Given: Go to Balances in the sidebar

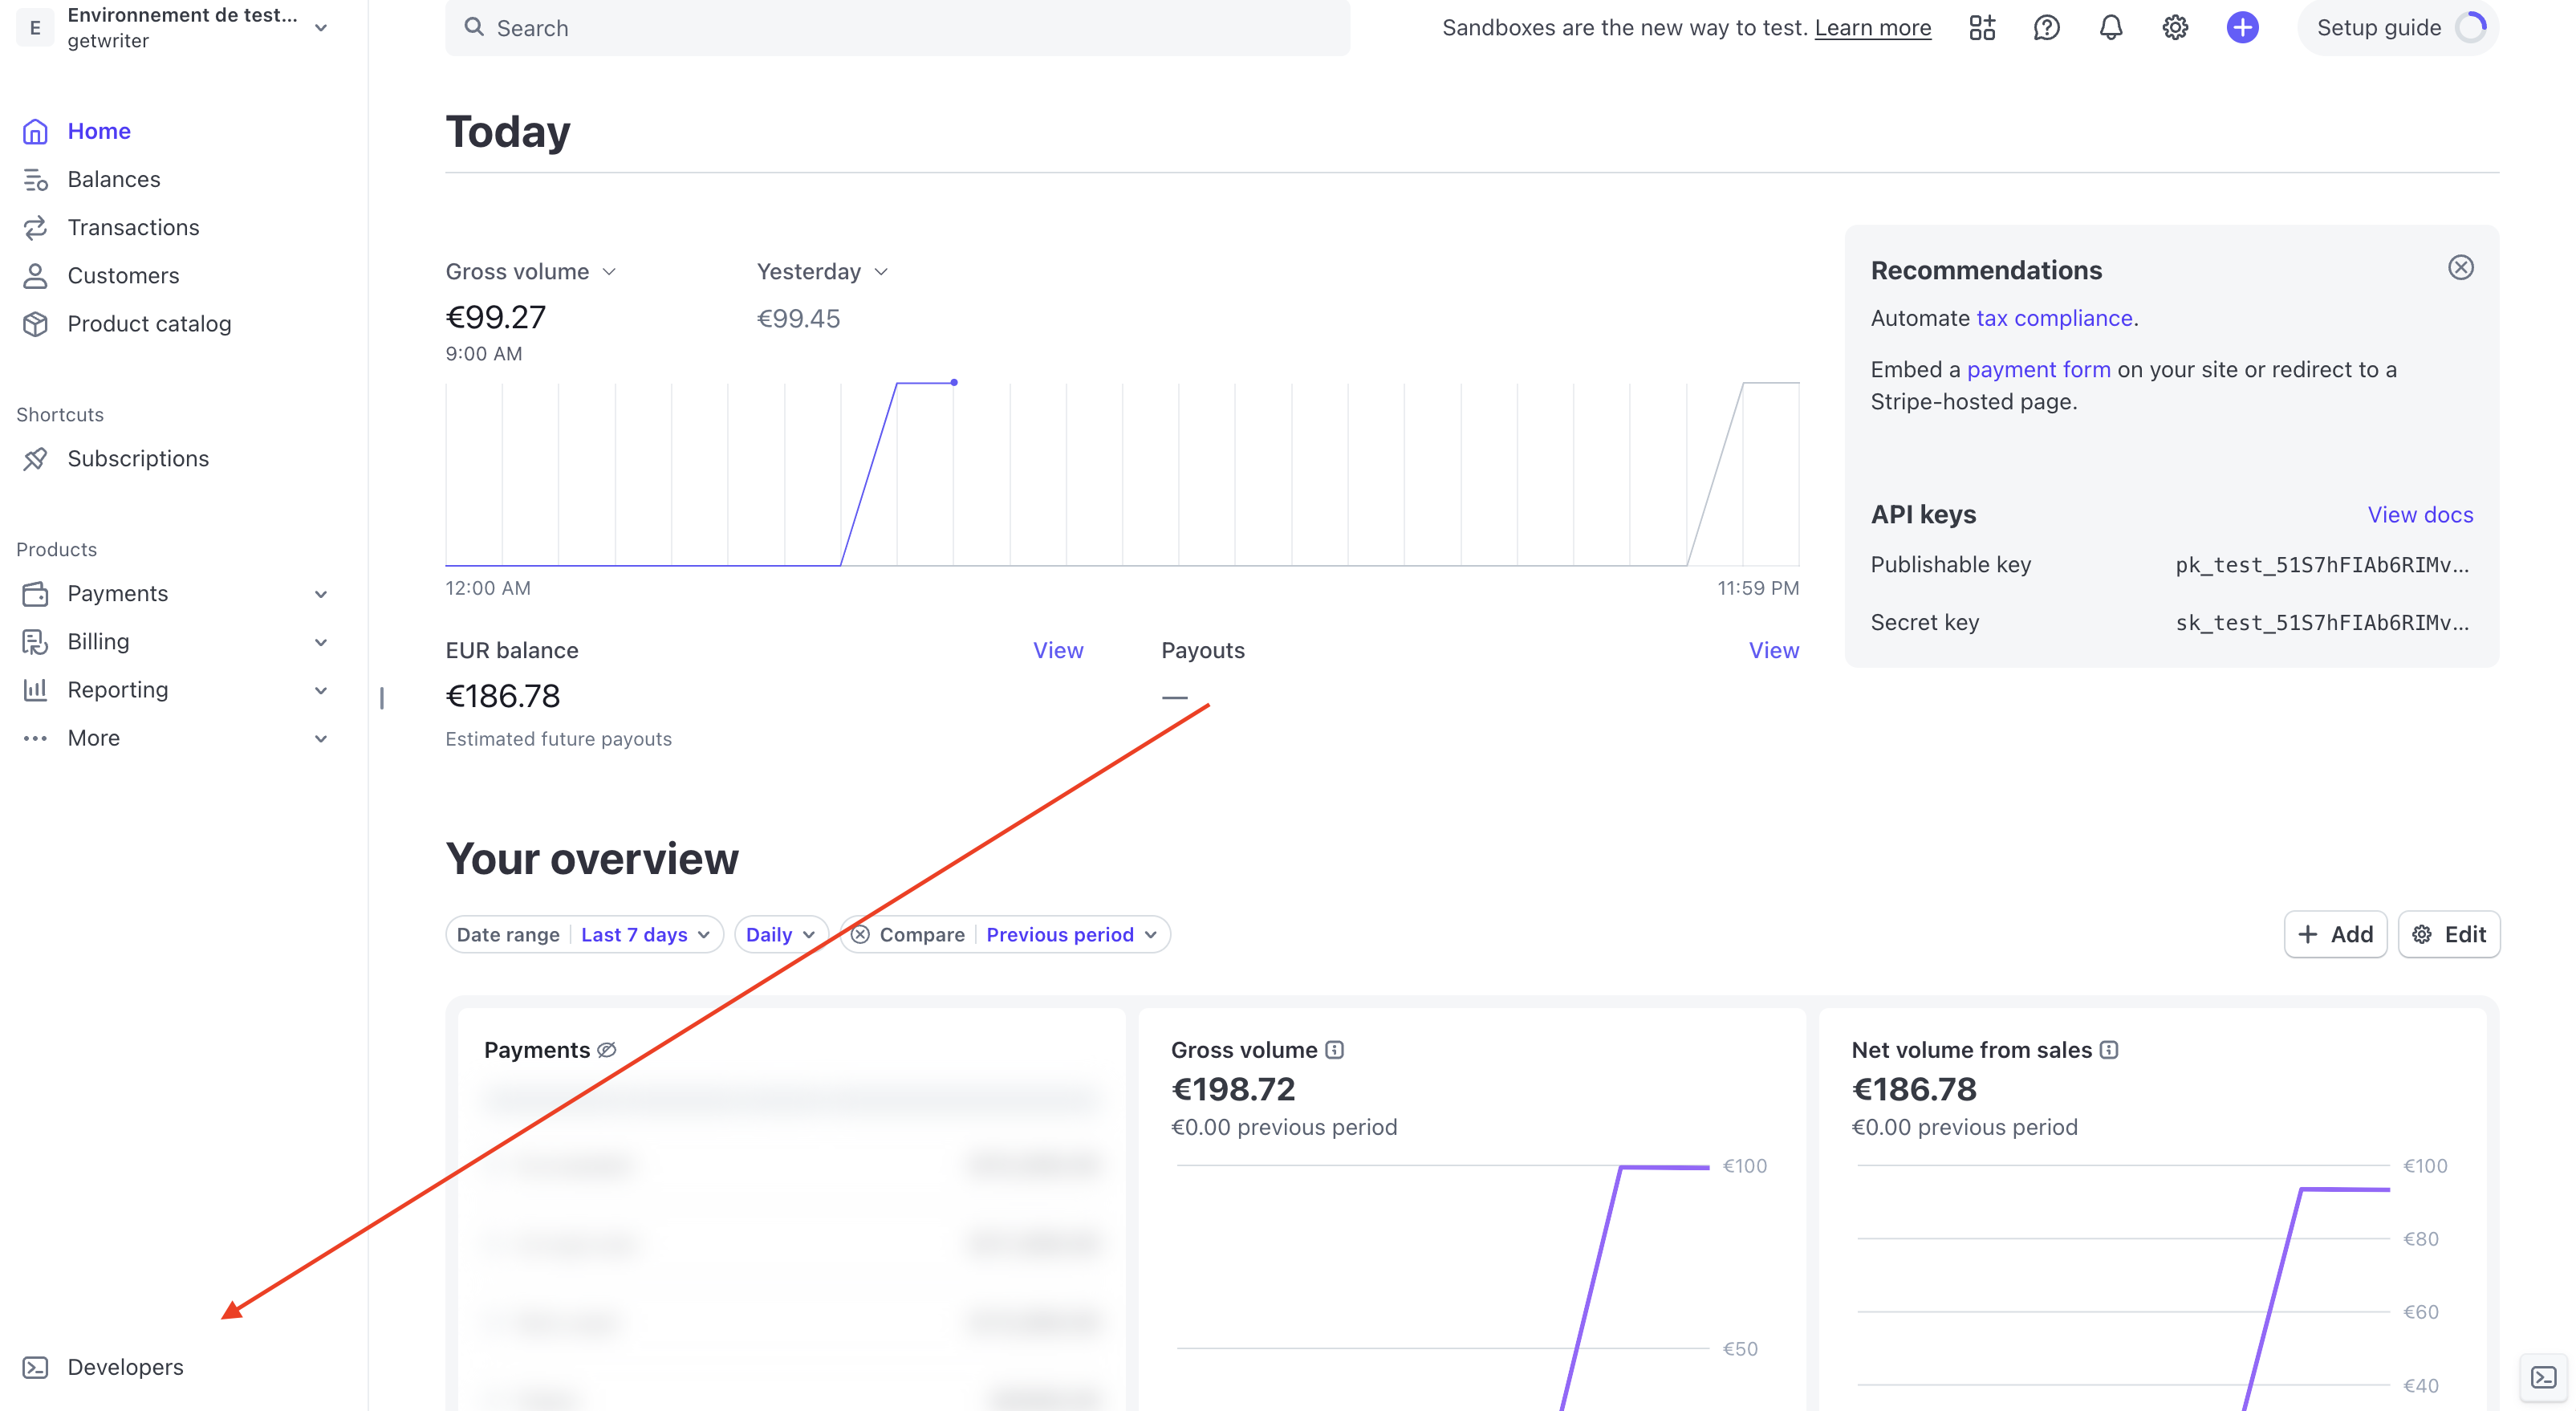Looking at the screenshot, I should tap(114, 179).
